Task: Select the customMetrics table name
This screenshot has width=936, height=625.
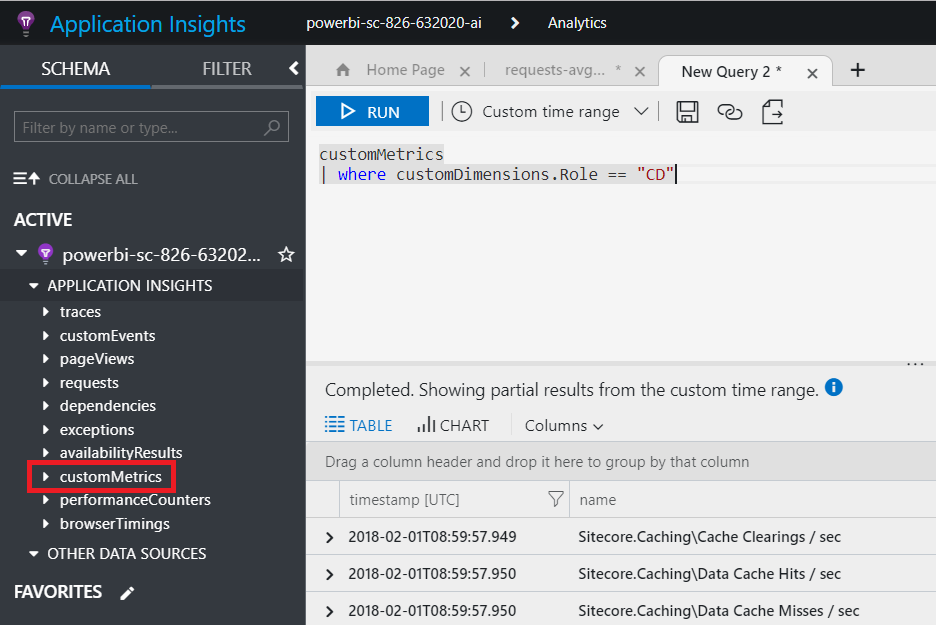Action: click(x=110, y=476)
